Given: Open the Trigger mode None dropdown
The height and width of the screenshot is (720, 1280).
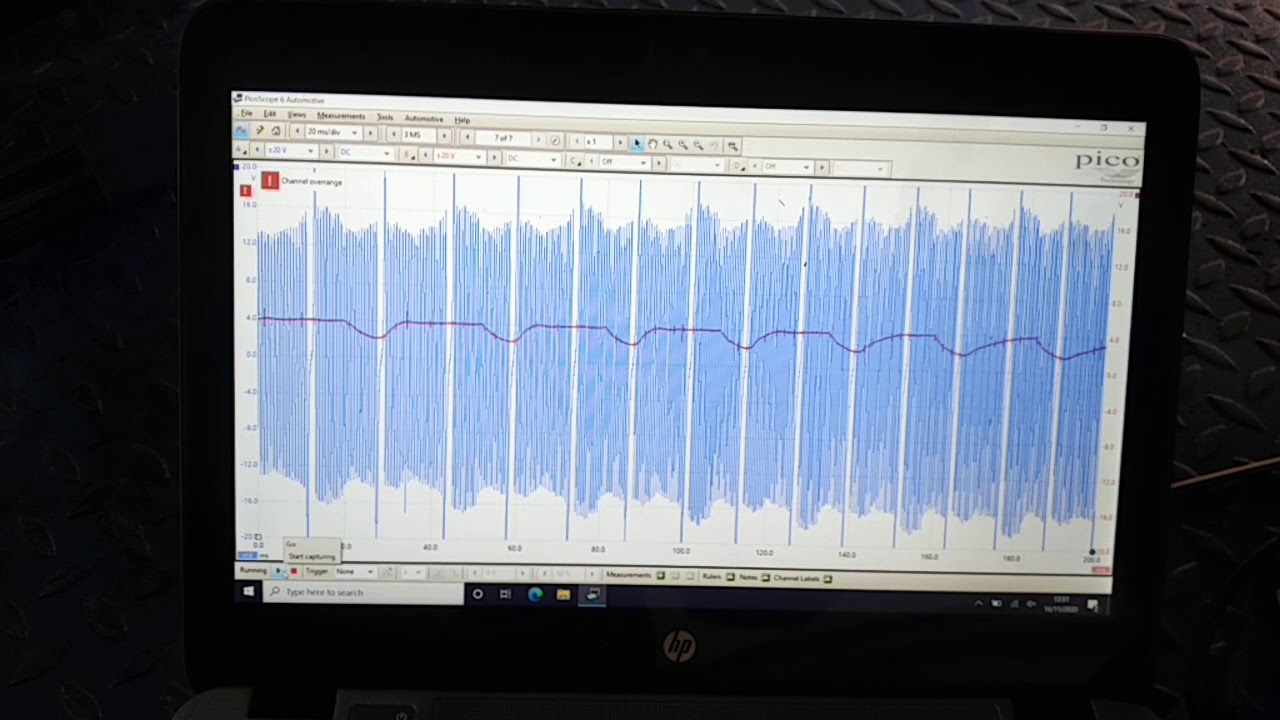Looking at the screenshot, I should 354,571.
